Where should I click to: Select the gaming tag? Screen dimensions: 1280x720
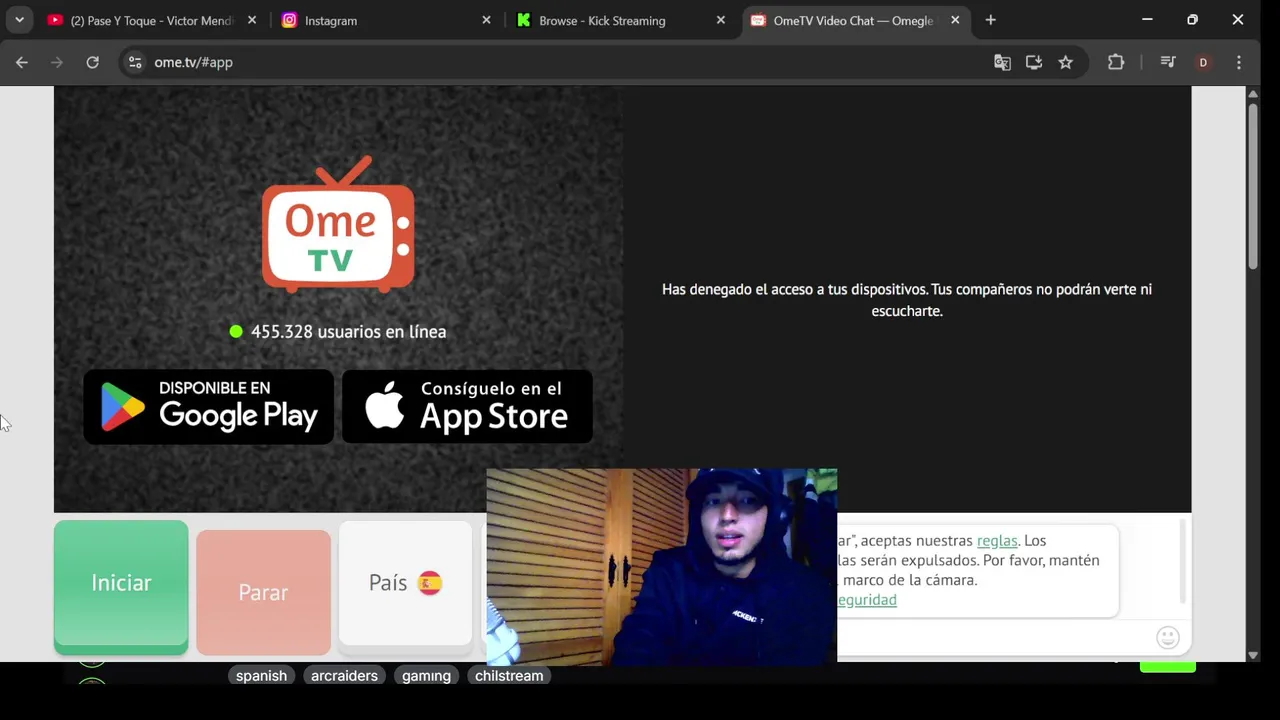426,676
